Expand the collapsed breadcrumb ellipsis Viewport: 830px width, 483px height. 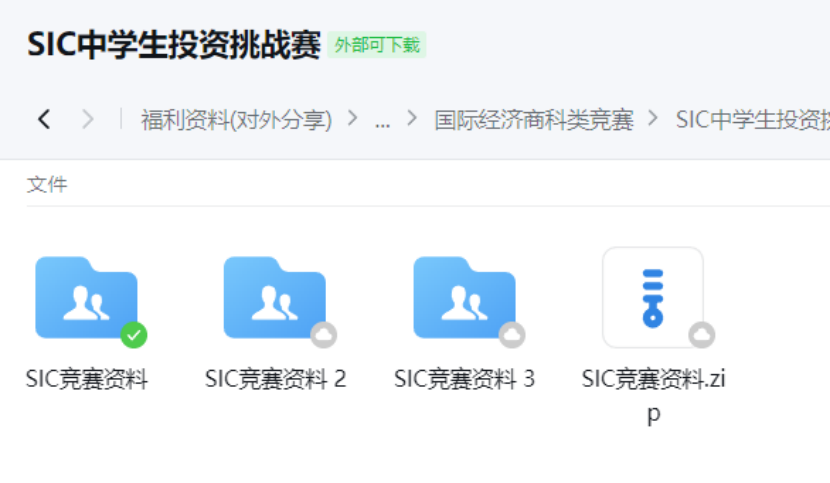382,123
